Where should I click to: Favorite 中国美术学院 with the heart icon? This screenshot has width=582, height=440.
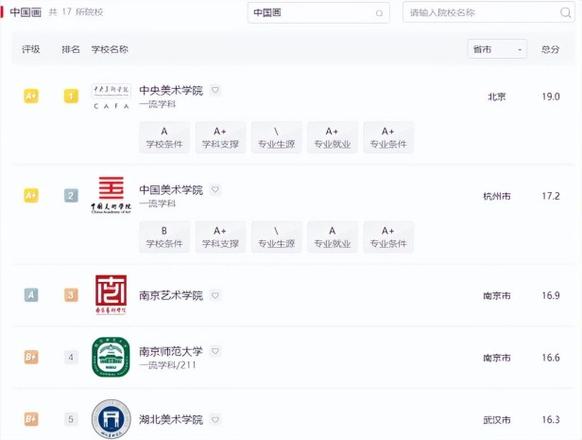pos(215,189)
